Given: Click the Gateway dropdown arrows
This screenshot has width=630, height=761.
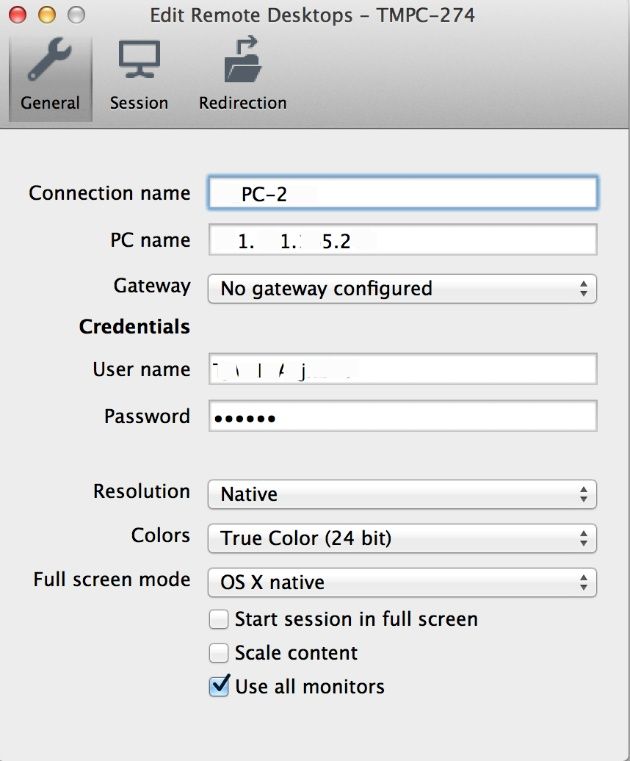Looking at the screenshot, I should pyautogui.click(x=584, y=289).
